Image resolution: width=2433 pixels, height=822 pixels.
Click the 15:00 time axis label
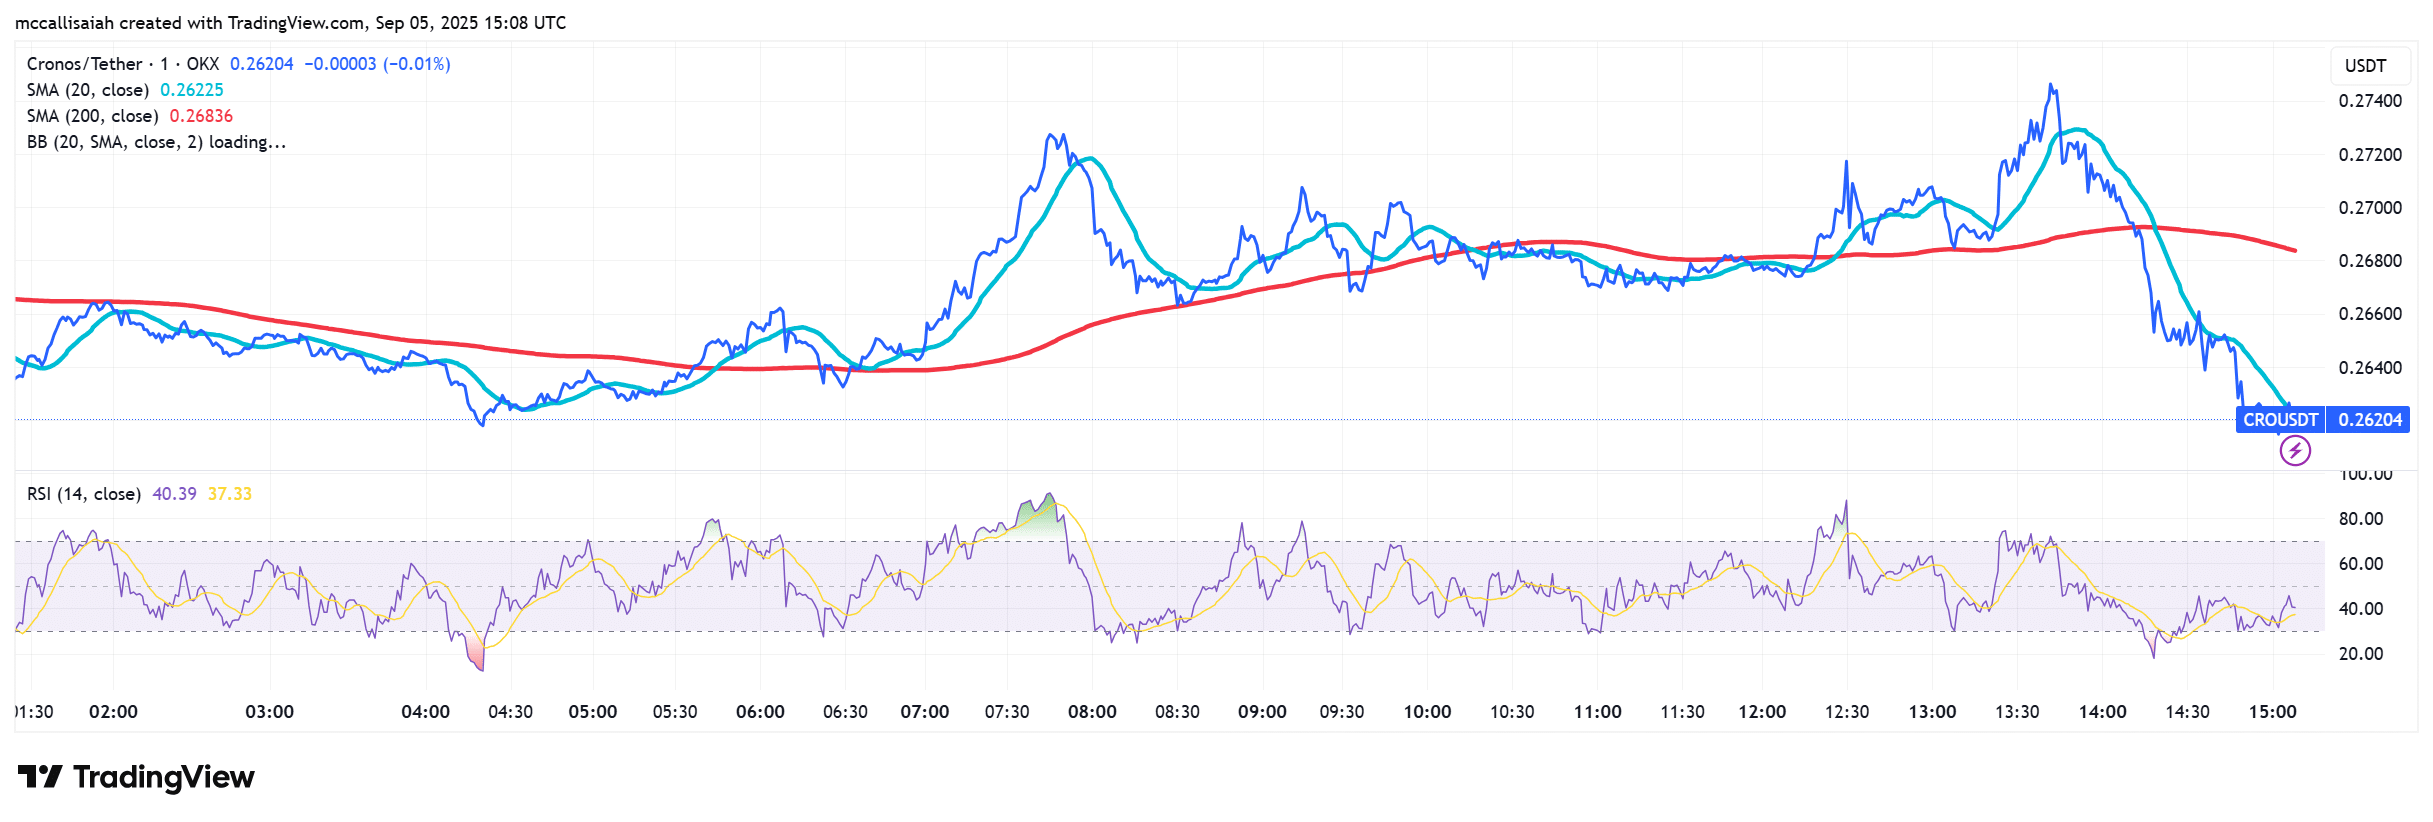click(x=2272, y=712)
